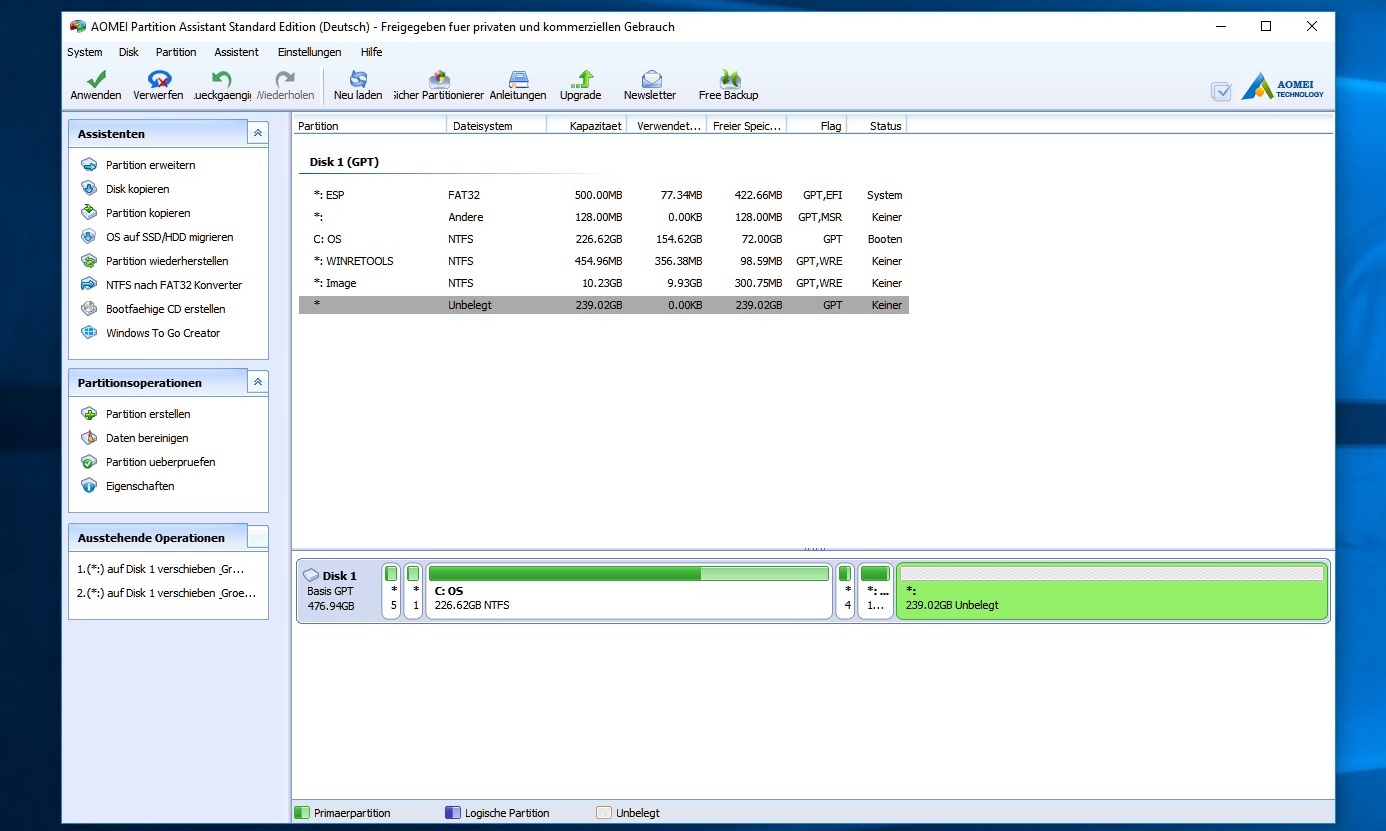Open the Newsletter toolbar icon

coord(650,85)
